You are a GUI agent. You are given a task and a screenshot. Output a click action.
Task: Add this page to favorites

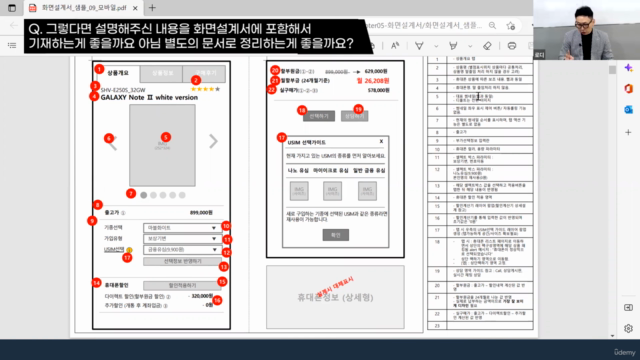pos(511,25)
